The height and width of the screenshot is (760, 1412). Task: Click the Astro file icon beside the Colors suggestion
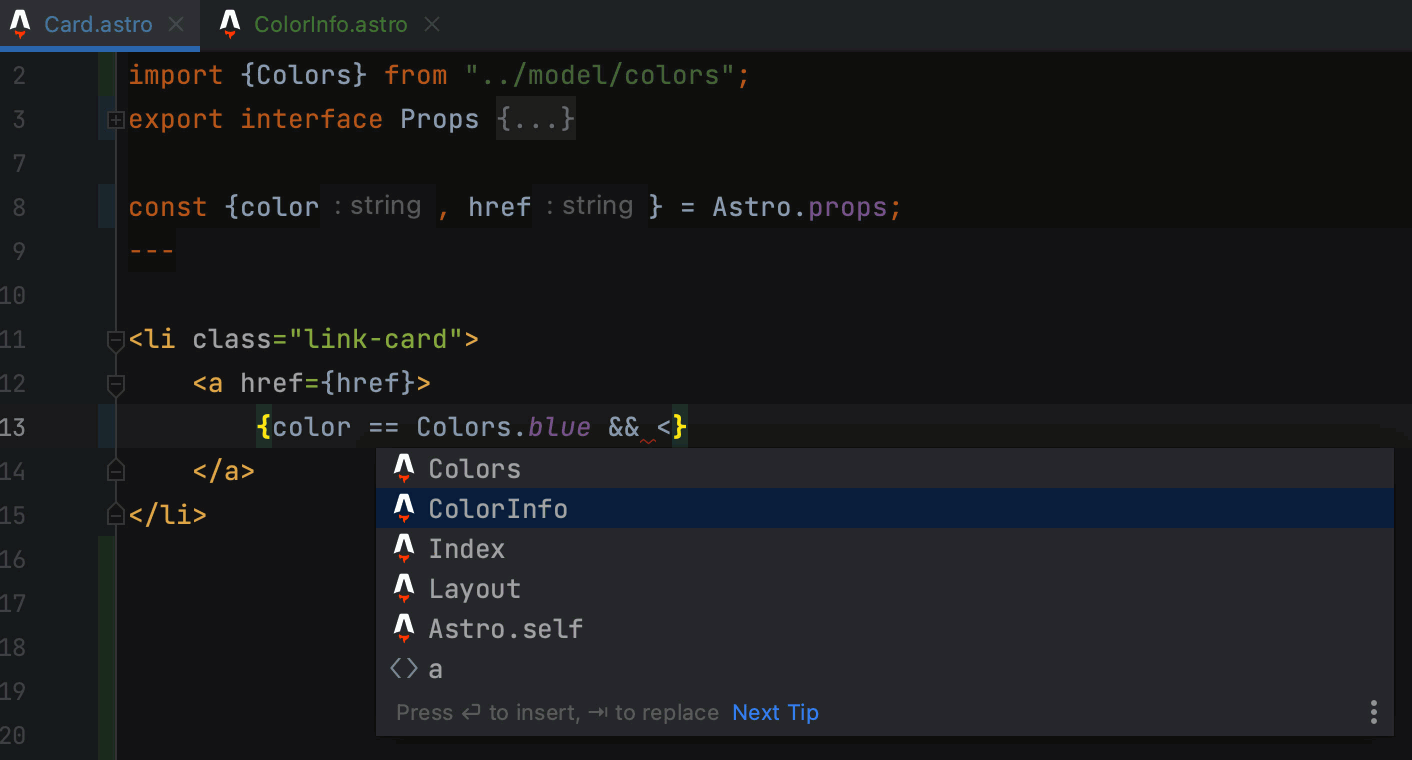click(404, 468)
